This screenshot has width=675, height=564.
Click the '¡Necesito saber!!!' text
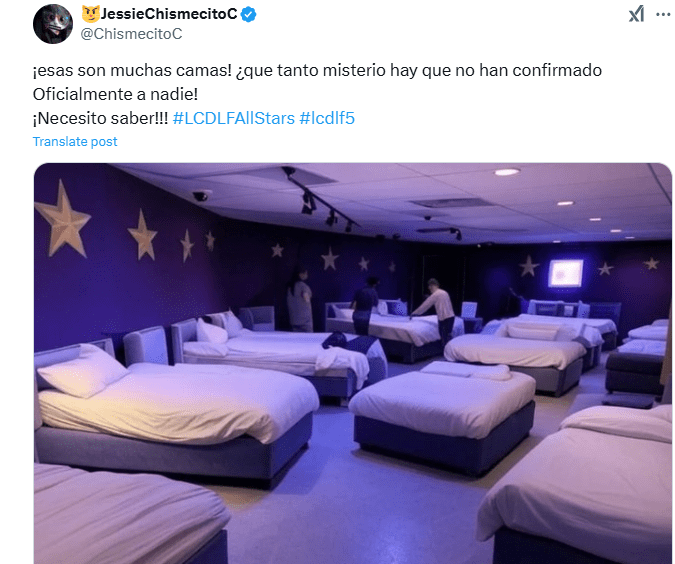[100, 118]
